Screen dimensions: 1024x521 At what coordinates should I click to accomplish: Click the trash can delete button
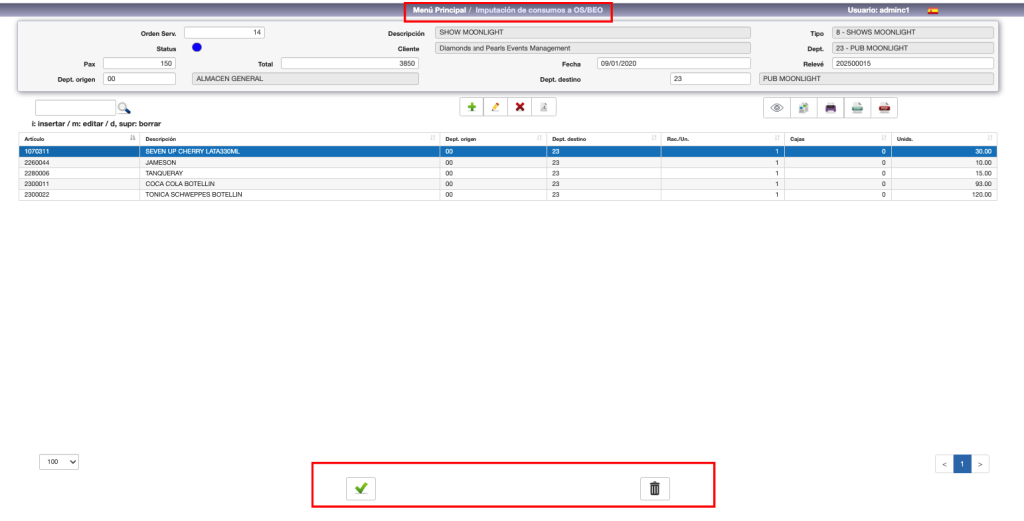pyautogui.click(x=655, y=488)
